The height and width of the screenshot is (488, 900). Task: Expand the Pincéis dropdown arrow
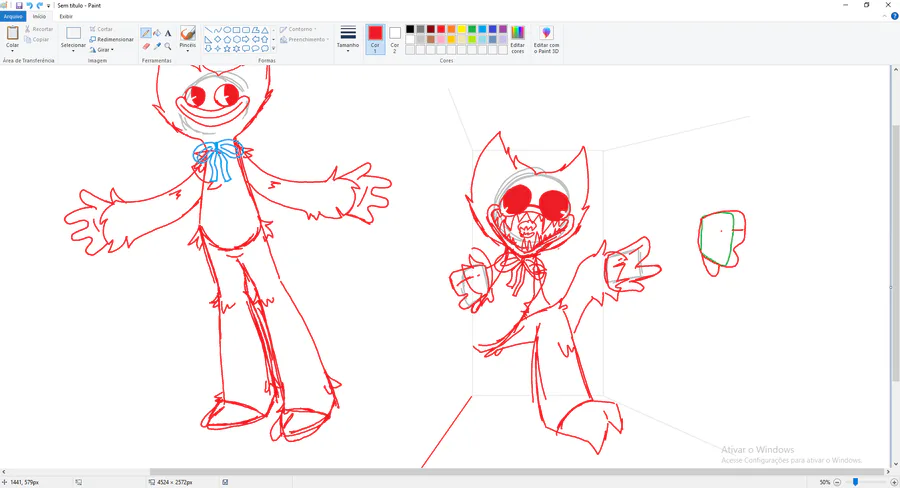point(188,51)
